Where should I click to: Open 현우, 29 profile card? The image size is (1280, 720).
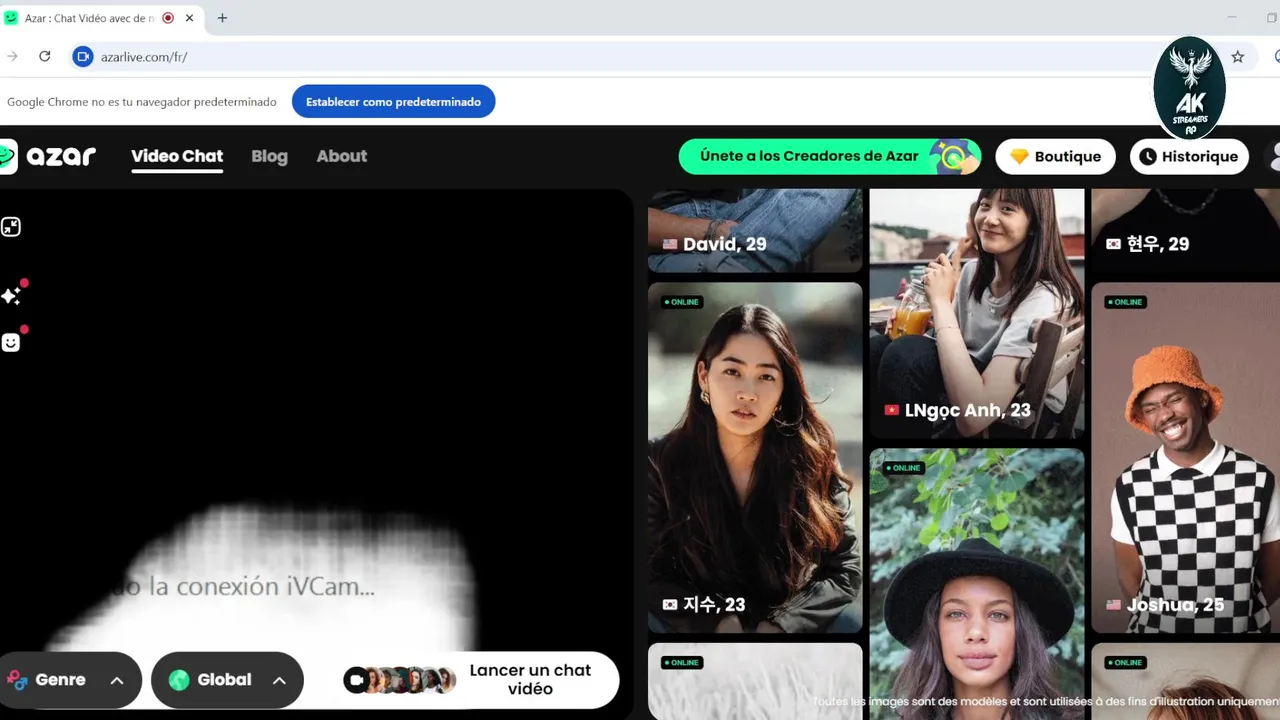[1185, 230]
